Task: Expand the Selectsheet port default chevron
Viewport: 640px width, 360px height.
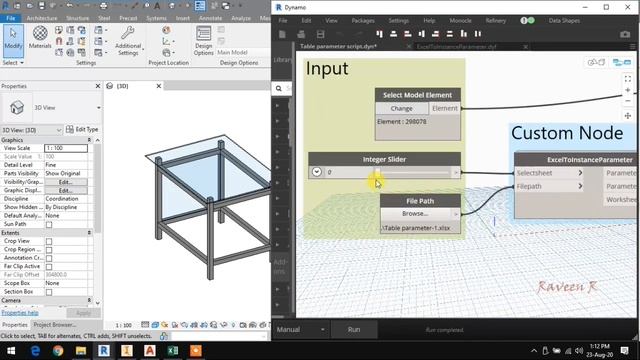Action: (x=580, y=173)
